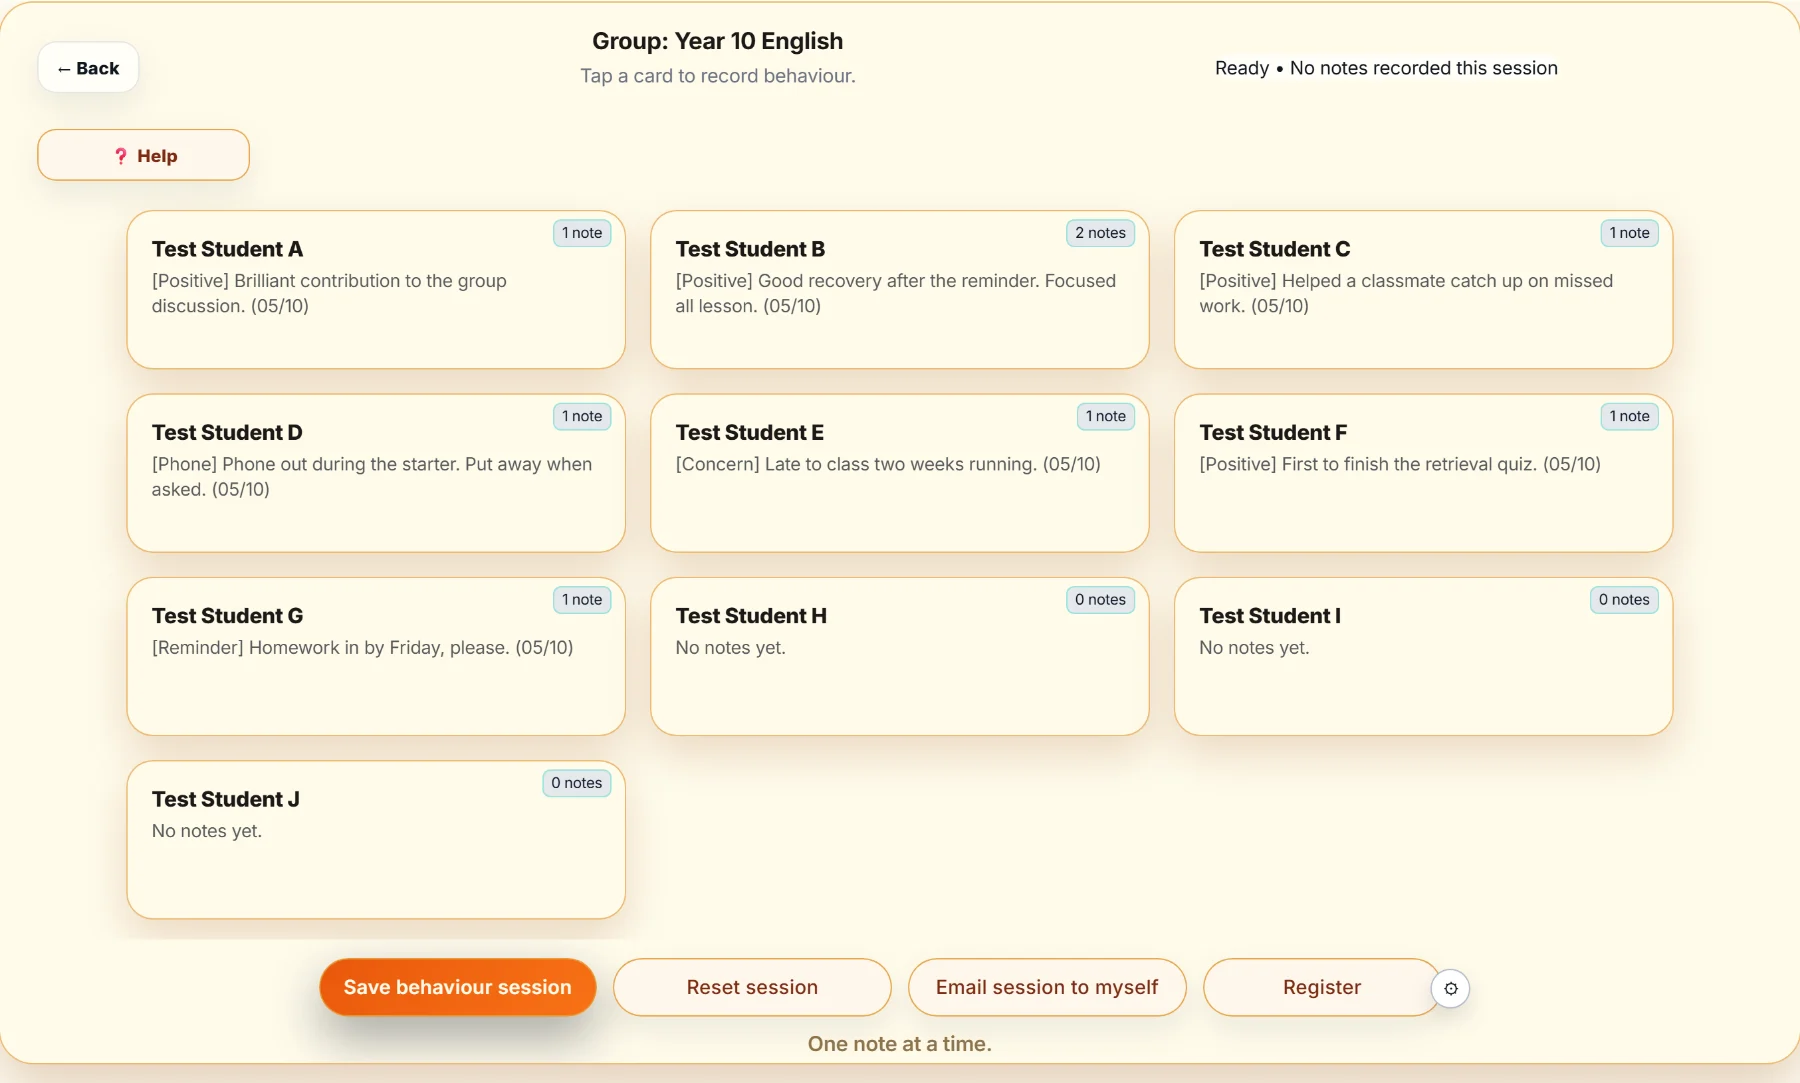The image size is (1800, 1083).
Task: Click the "1 note" badge on Test Student A
Action: pyautogui.click(x=582, y=233)
